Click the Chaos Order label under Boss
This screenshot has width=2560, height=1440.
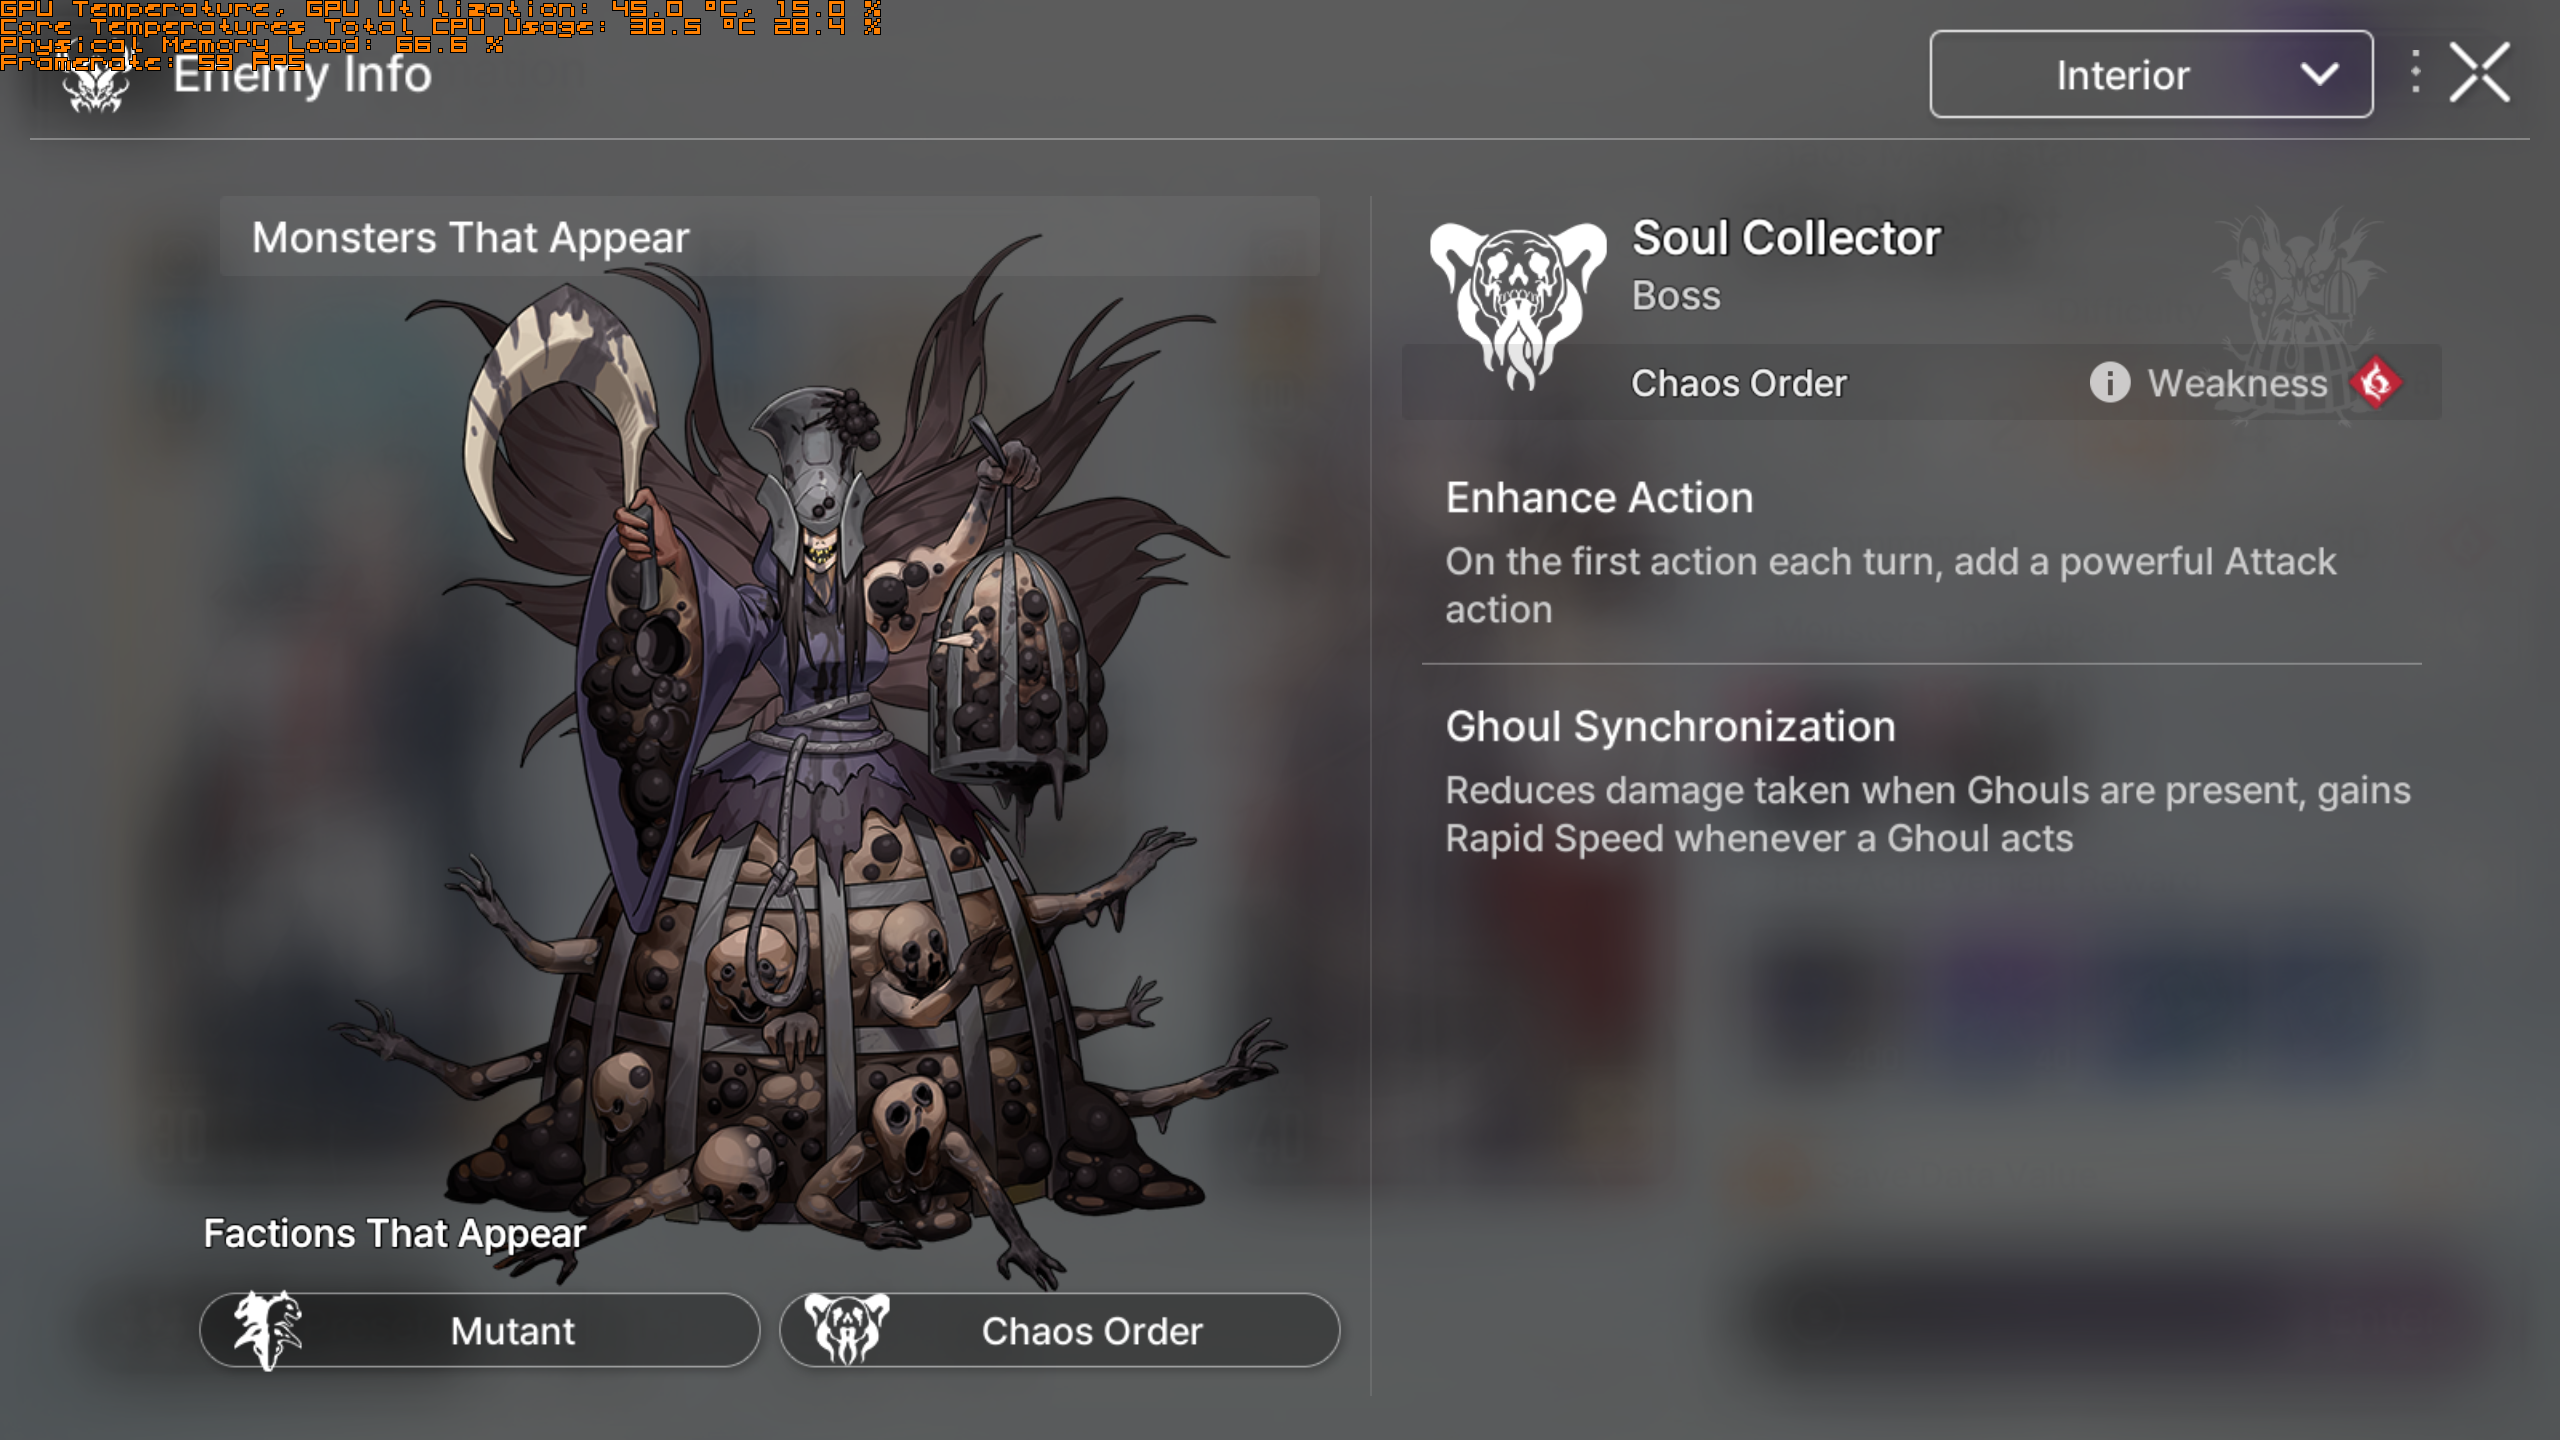1739,383
